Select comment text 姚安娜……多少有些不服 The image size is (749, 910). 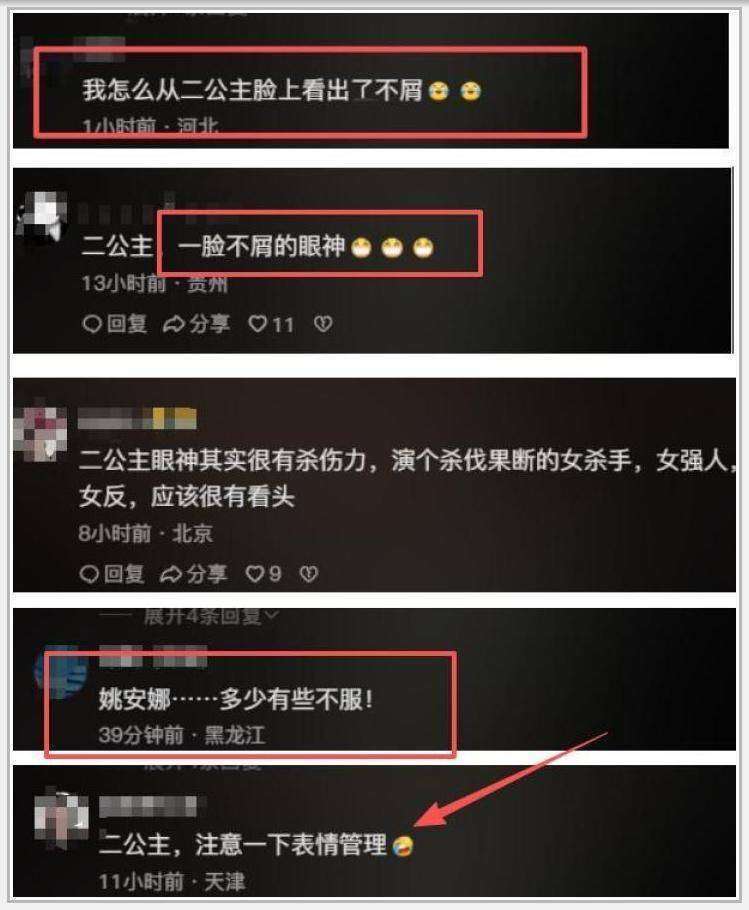[x=236, y=699]
